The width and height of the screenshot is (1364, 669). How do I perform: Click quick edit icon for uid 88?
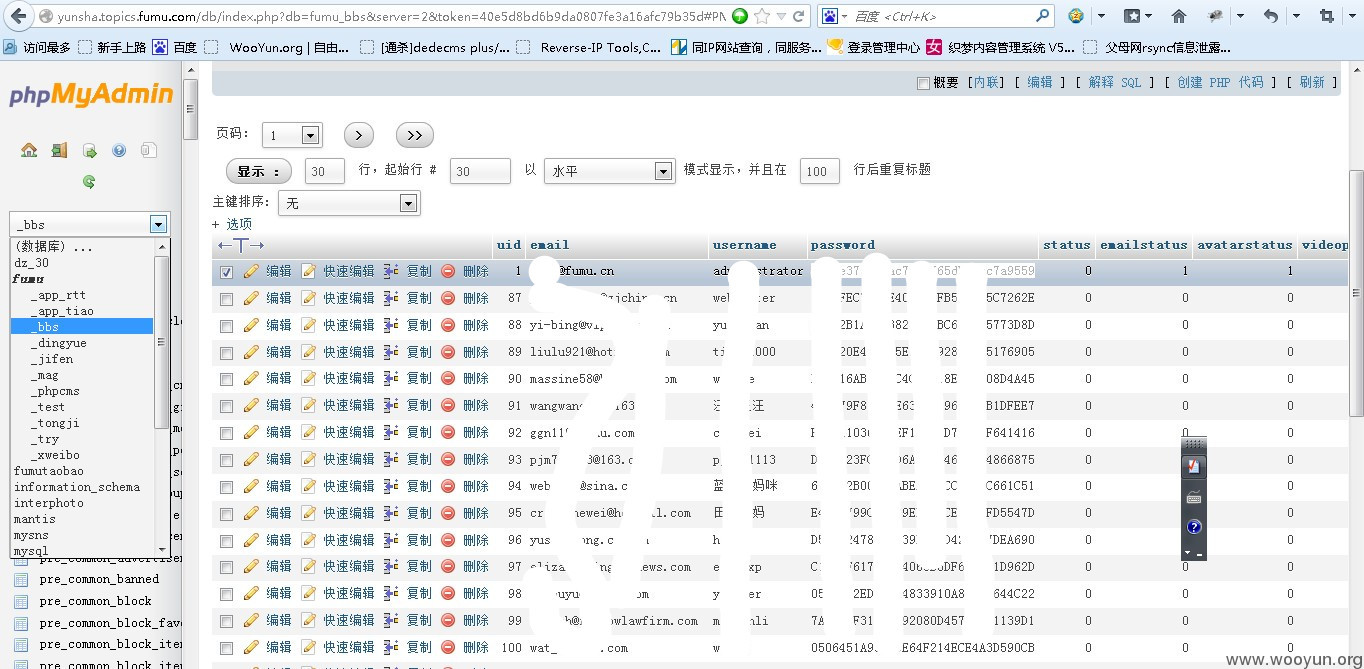click(x=308, y=325)
